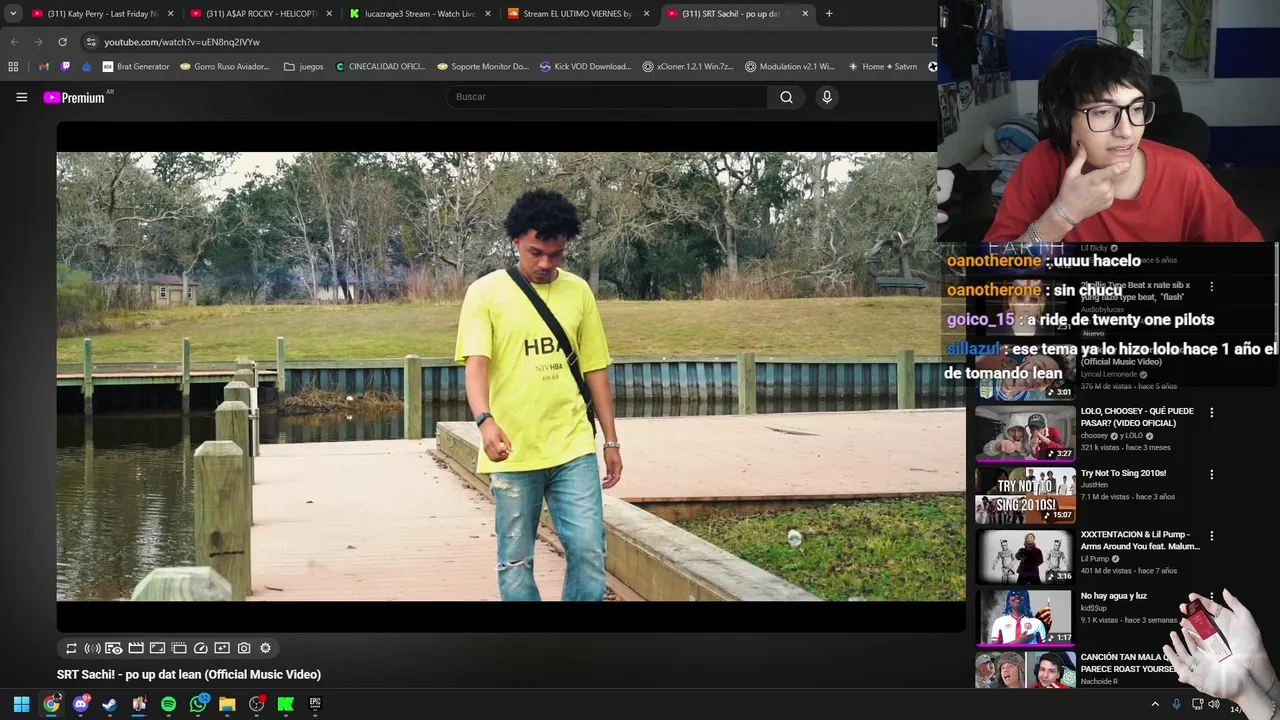Open Discord from the taskbar

tap(81, 704)
